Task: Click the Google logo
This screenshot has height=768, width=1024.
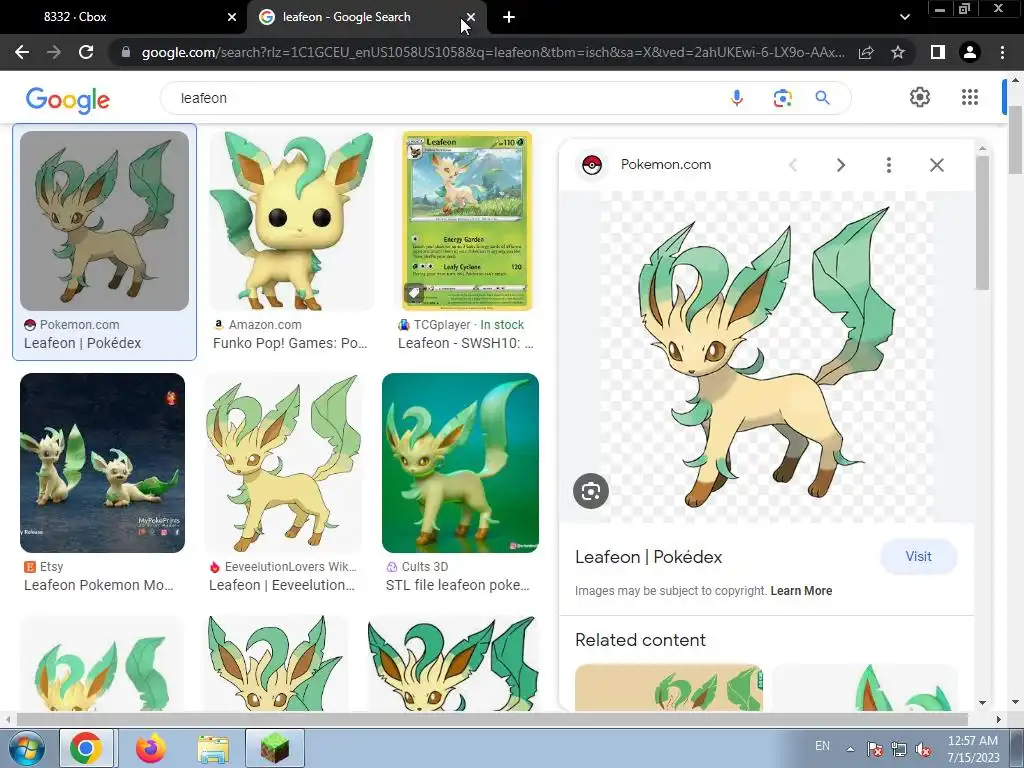Action: 68,100
